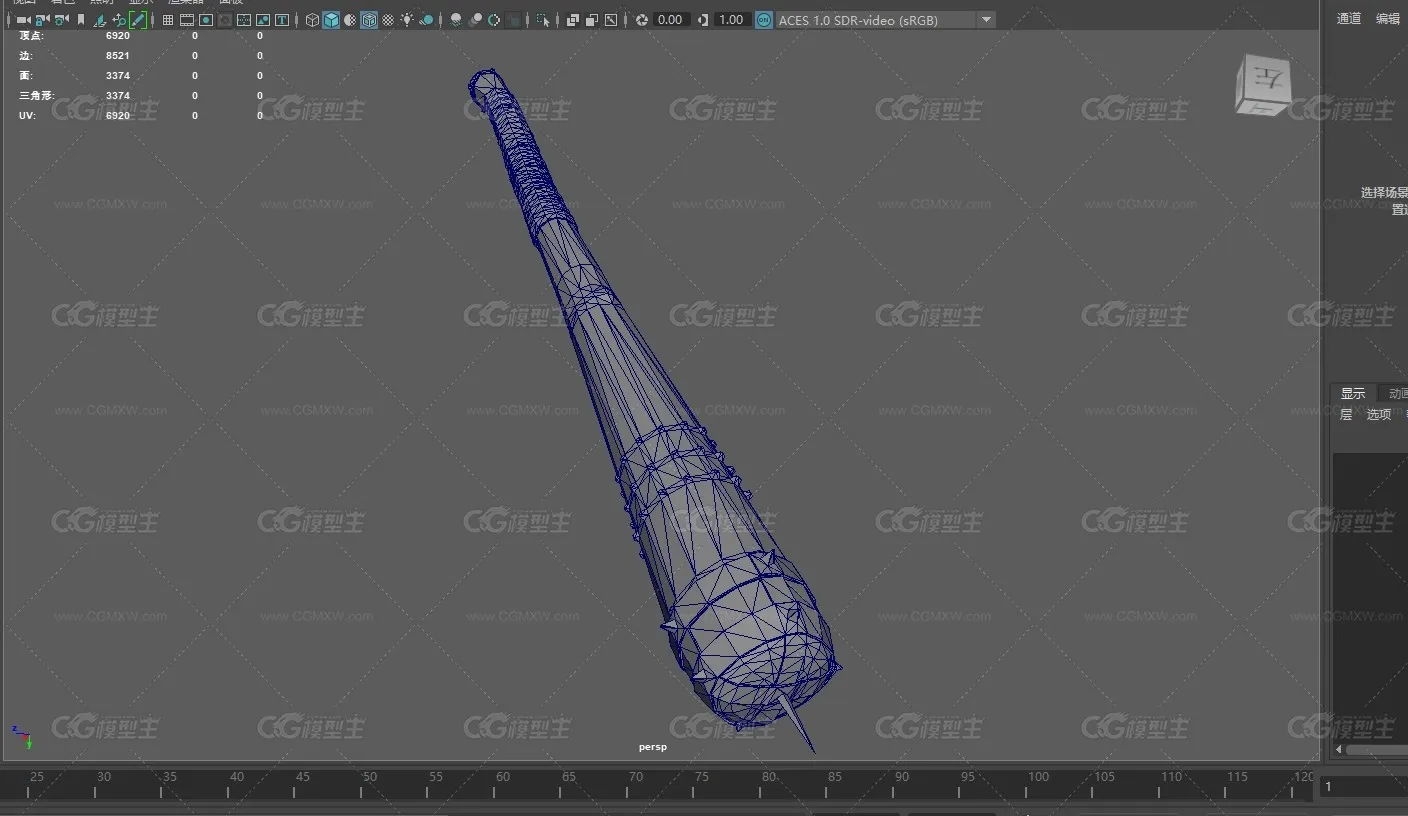The width and height of the screenshot is (1408, 816).
Task: Edit the Exposure value 0.00
Action: point(671,20)
